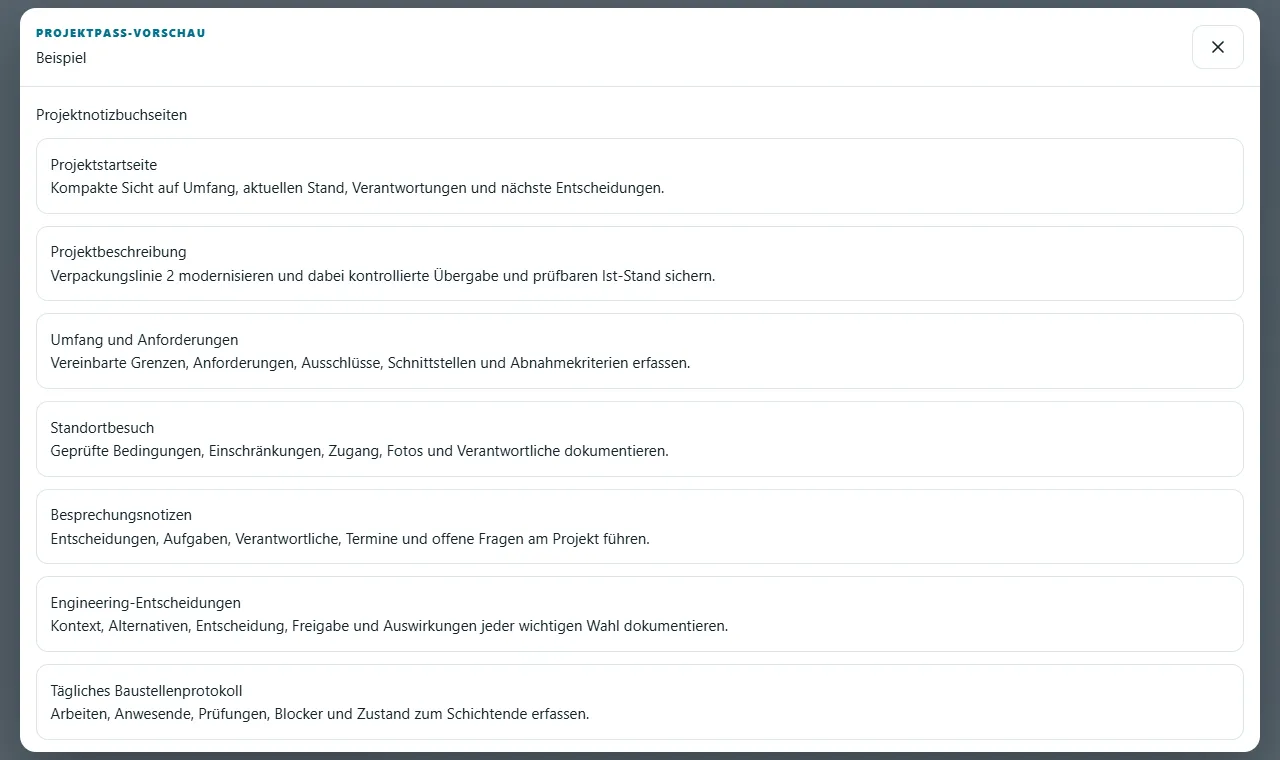Select the Engineering-Entscheidungen card
Viewport: 1280px width, 760px height.
click(x=640, y=614)
